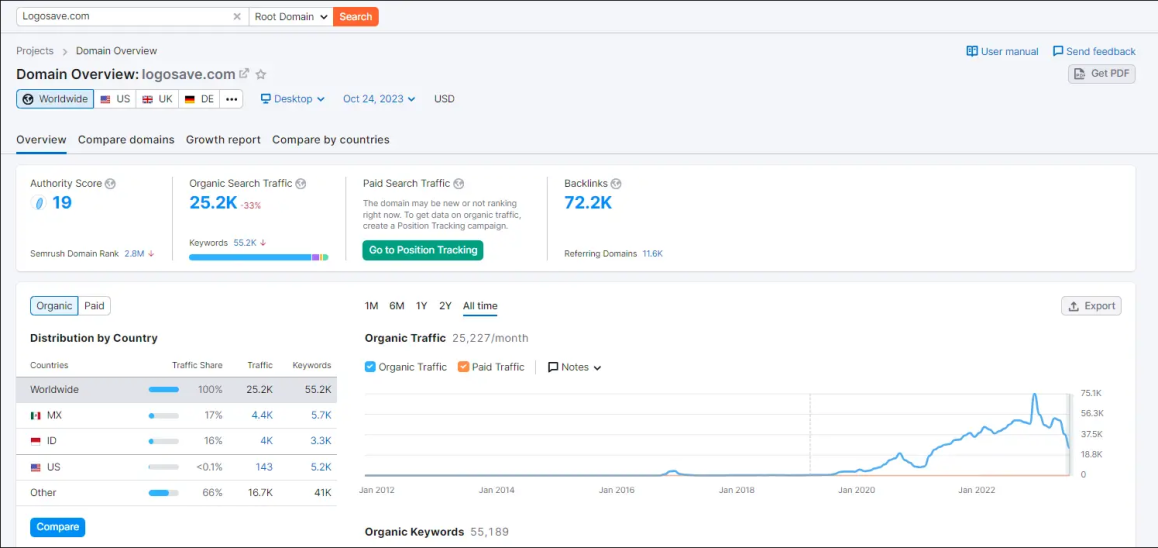
Task: Click the US flag icon in the distribution table
Action: tap(35, 467)
